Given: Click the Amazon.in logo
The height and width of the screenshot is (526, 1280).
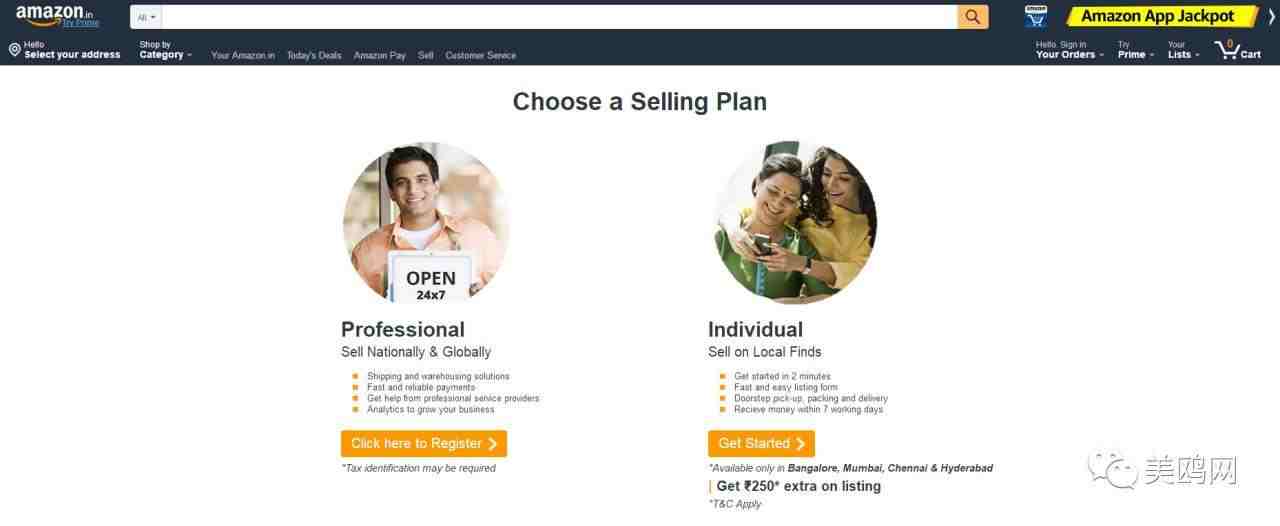Looking at the screenshot, I should 58,15.
